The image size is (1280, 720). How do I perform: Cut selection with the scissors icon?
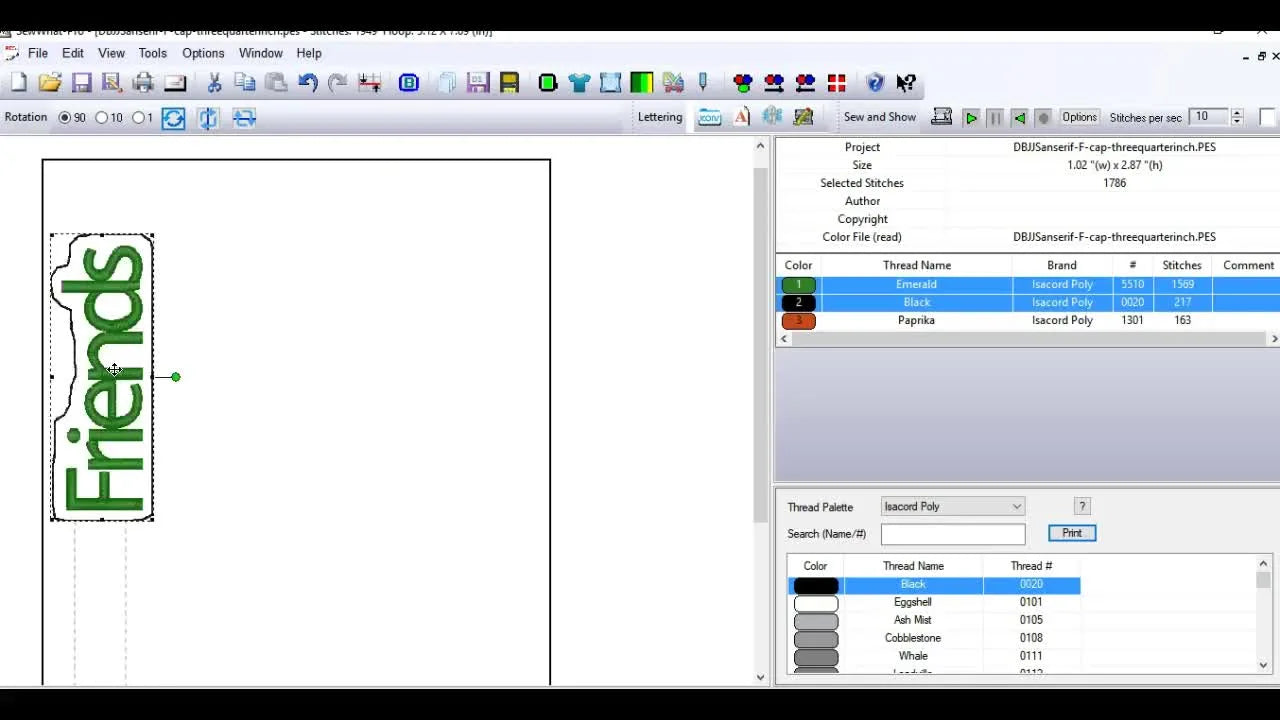[214, 83]
